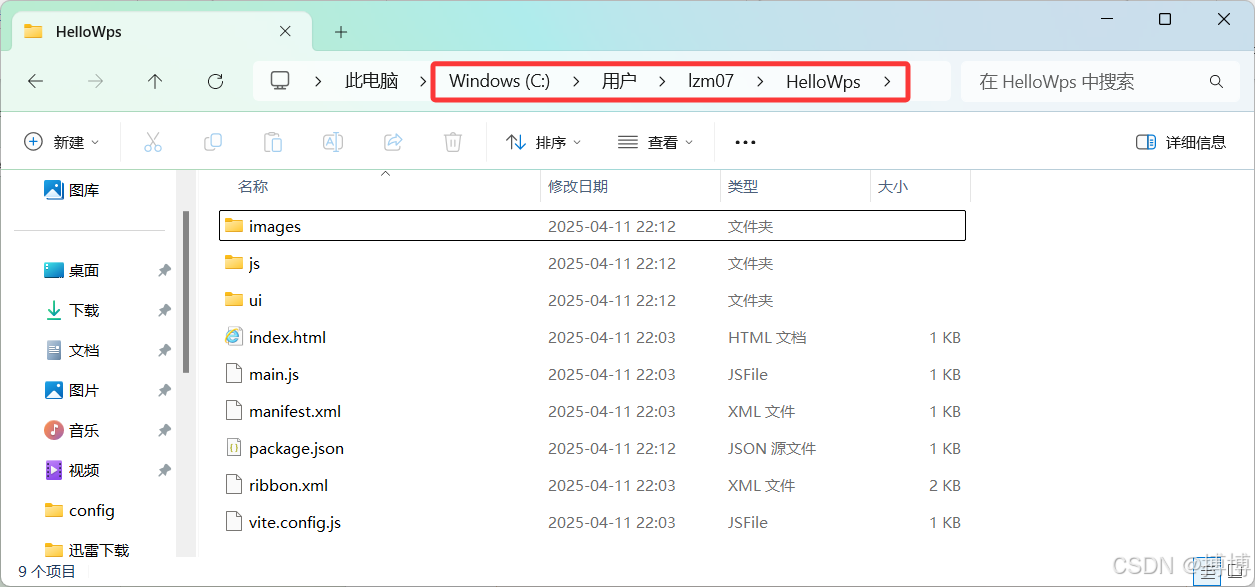This screenshot has width=1255, height=587.
Task: Unpin 桌面 using its pin icon
Action: [x=164, y=271]
